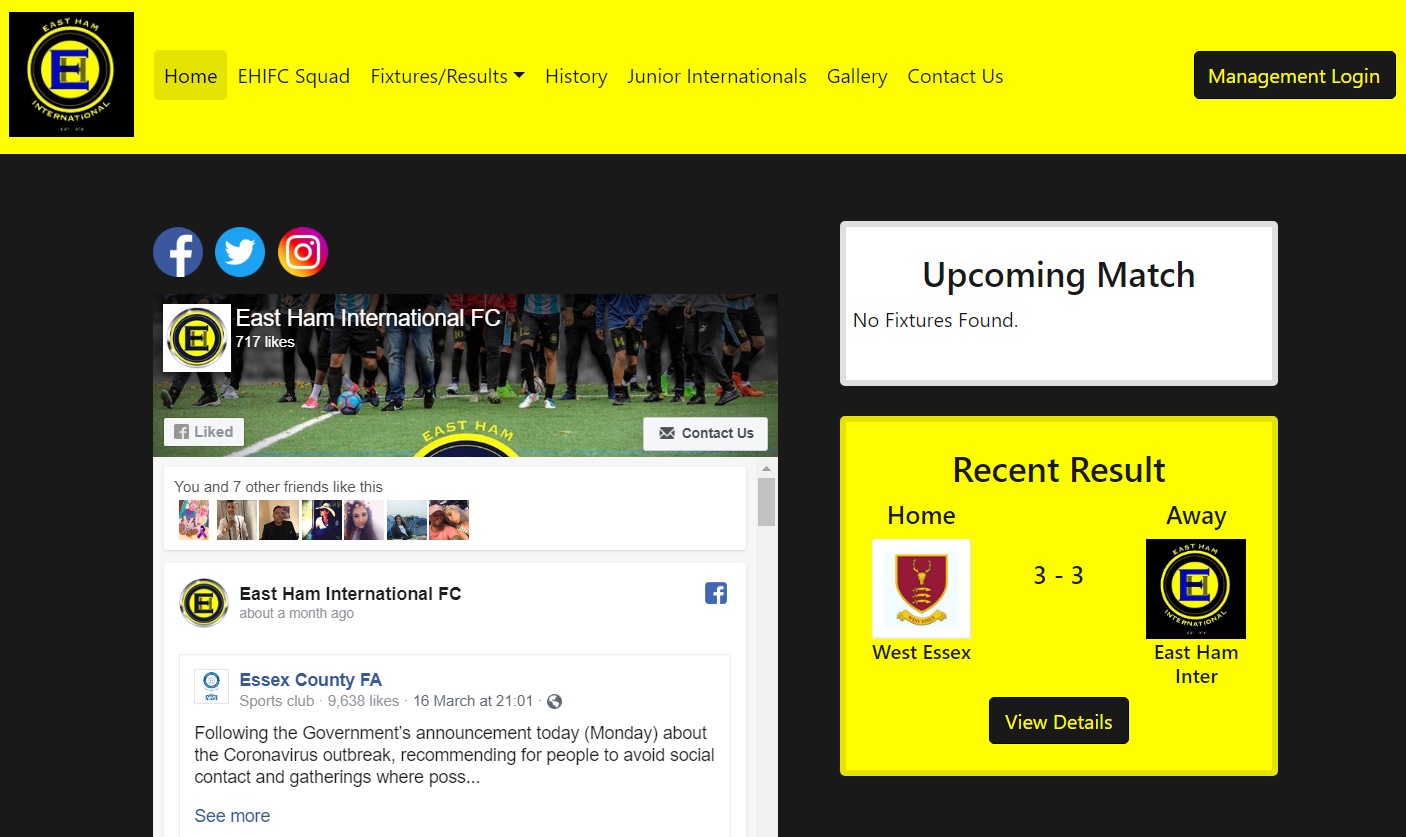
Task: Click View Details for recent result
Action: point(1058,721)
